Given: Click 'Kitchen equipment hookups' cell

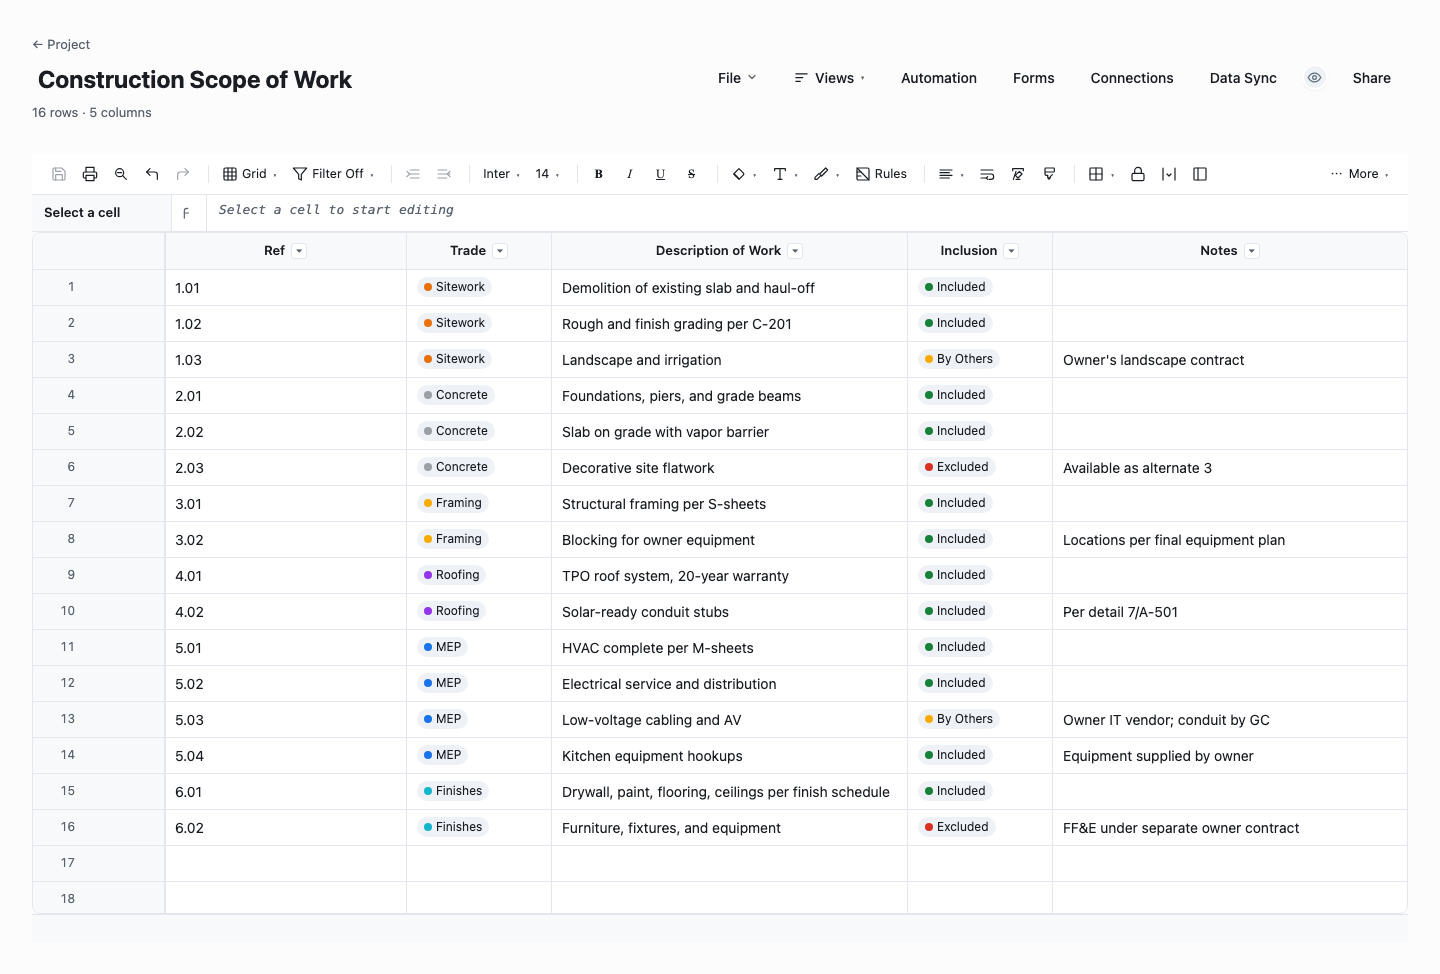Looking at the screenshot, I should pyautogui.click(x=729, y=756).
